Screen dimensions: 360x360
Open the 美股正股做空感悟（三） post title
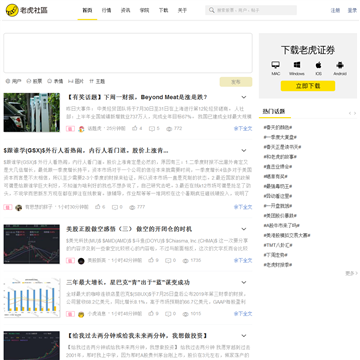tap(129, 229)
